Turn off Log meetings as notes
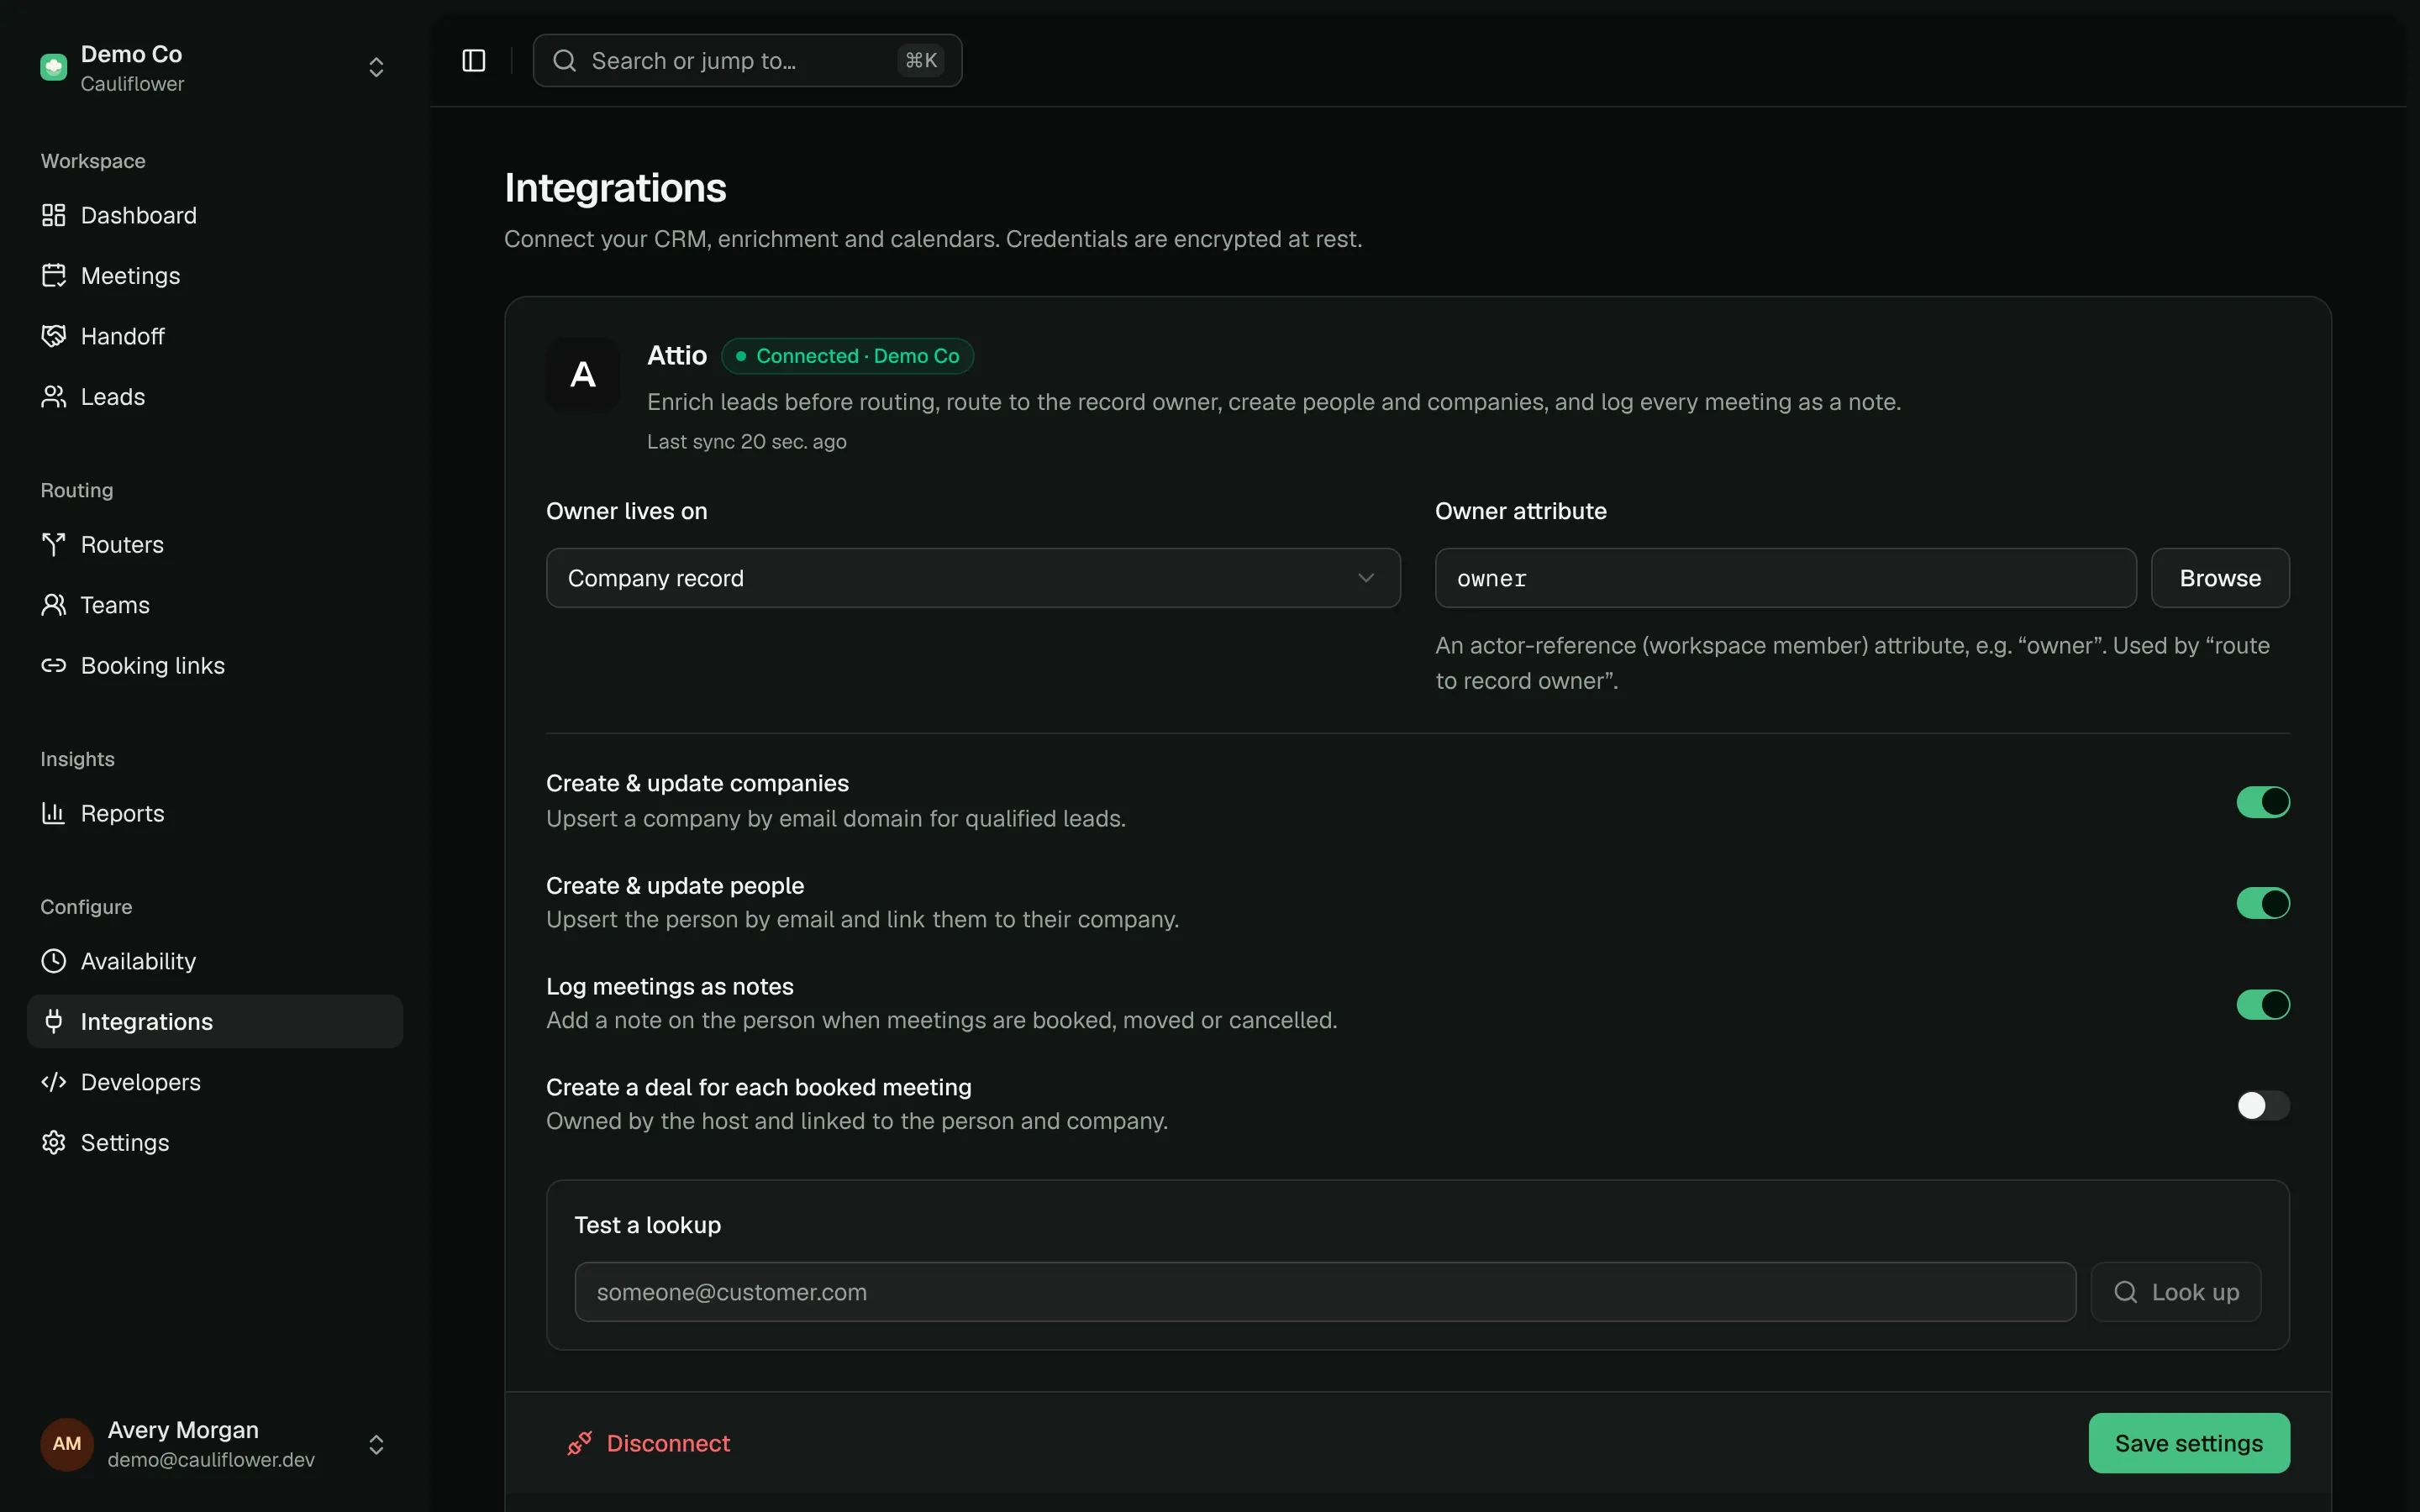The width and height of the screenshot is (2420, 1512). tap(2263, 1004)
